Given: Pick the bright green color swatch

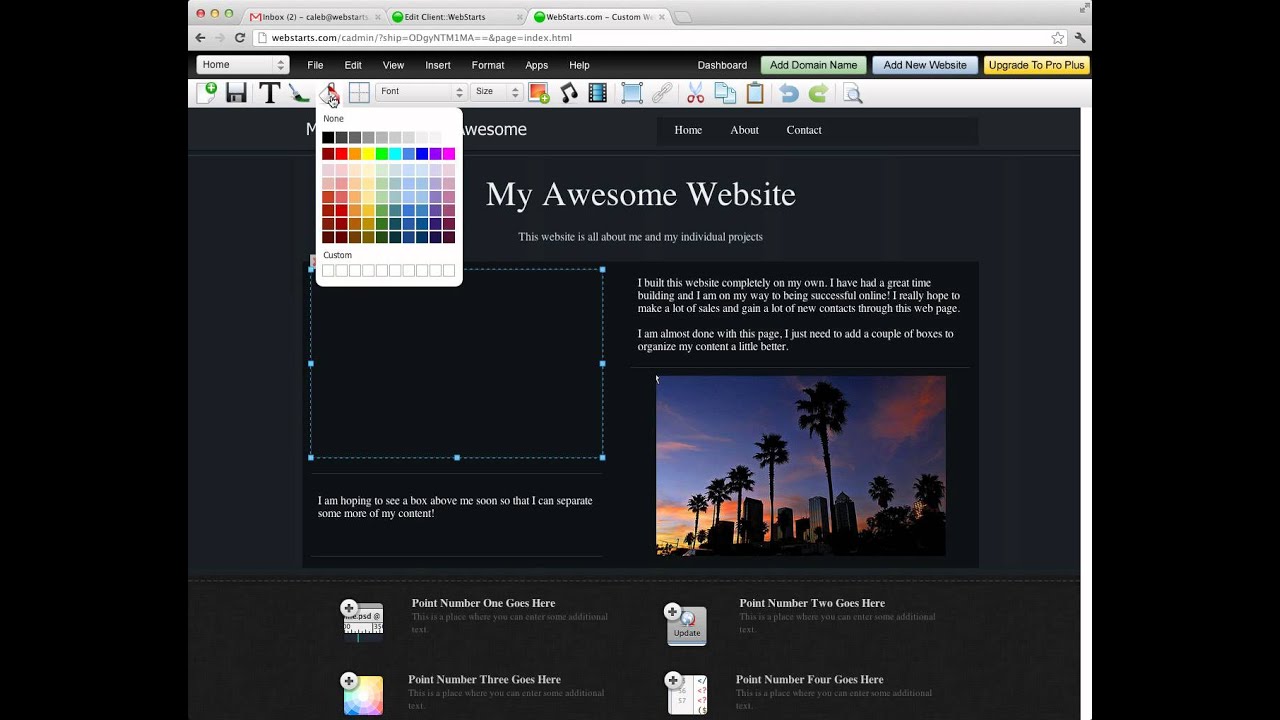Looking at the screenshot, I should (x=382, y=154).
